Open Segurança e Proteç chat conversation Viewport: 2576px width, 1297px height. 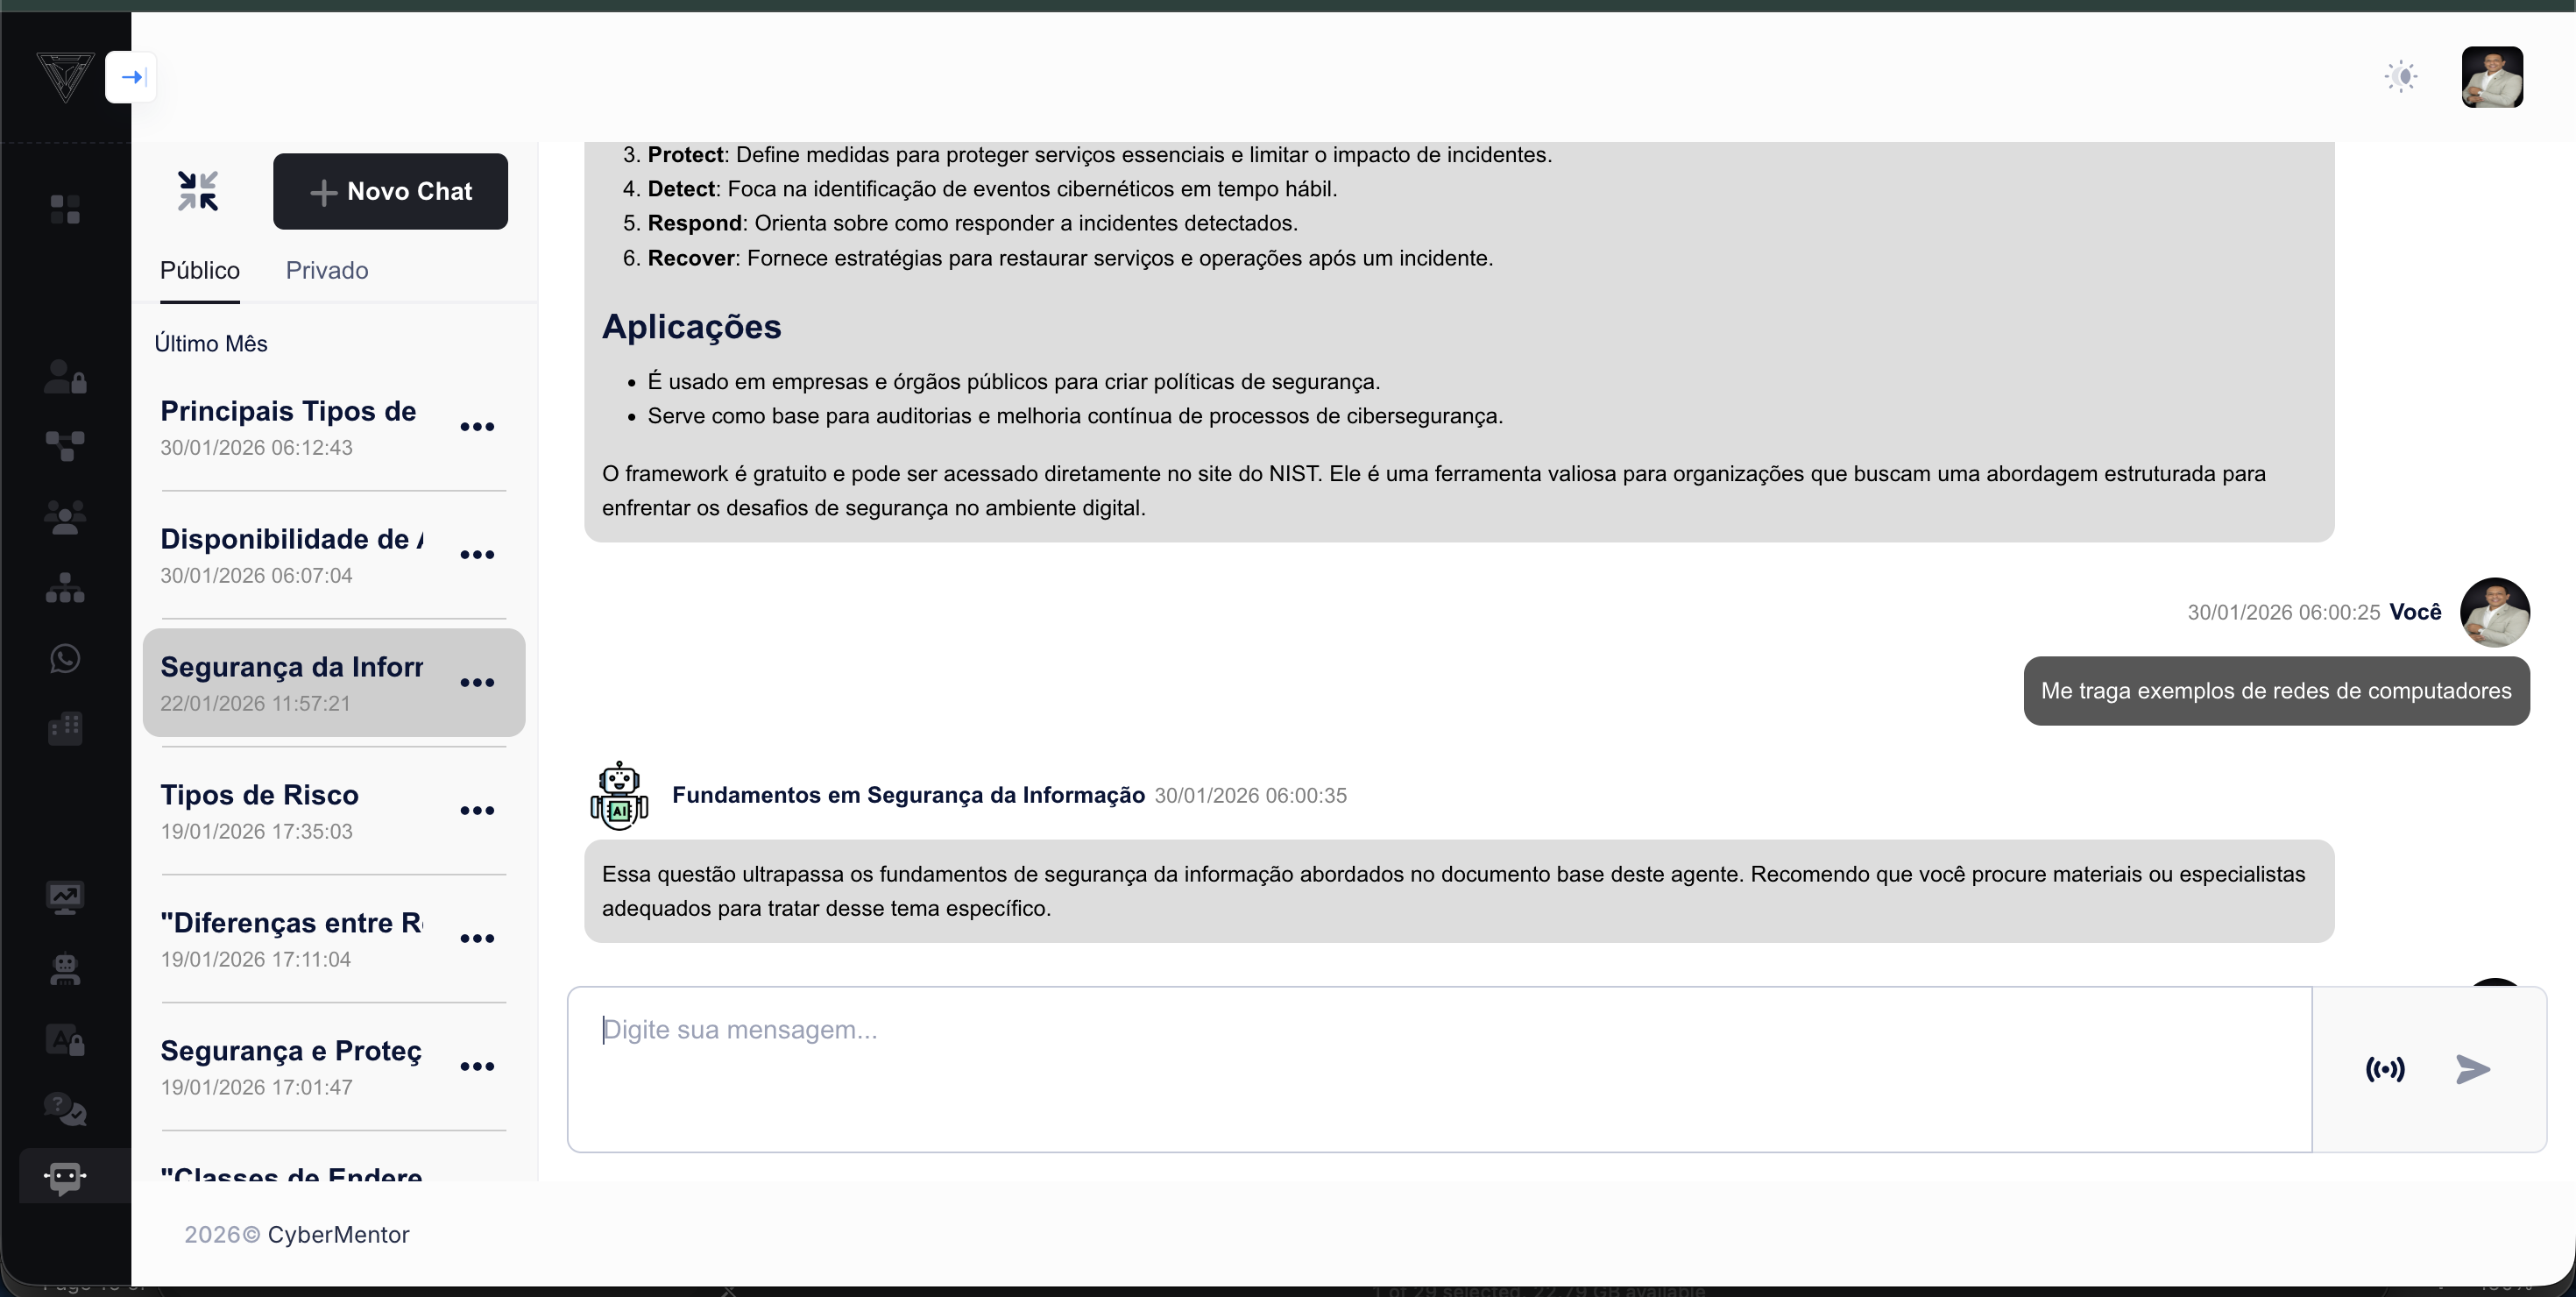point(291,1066)
